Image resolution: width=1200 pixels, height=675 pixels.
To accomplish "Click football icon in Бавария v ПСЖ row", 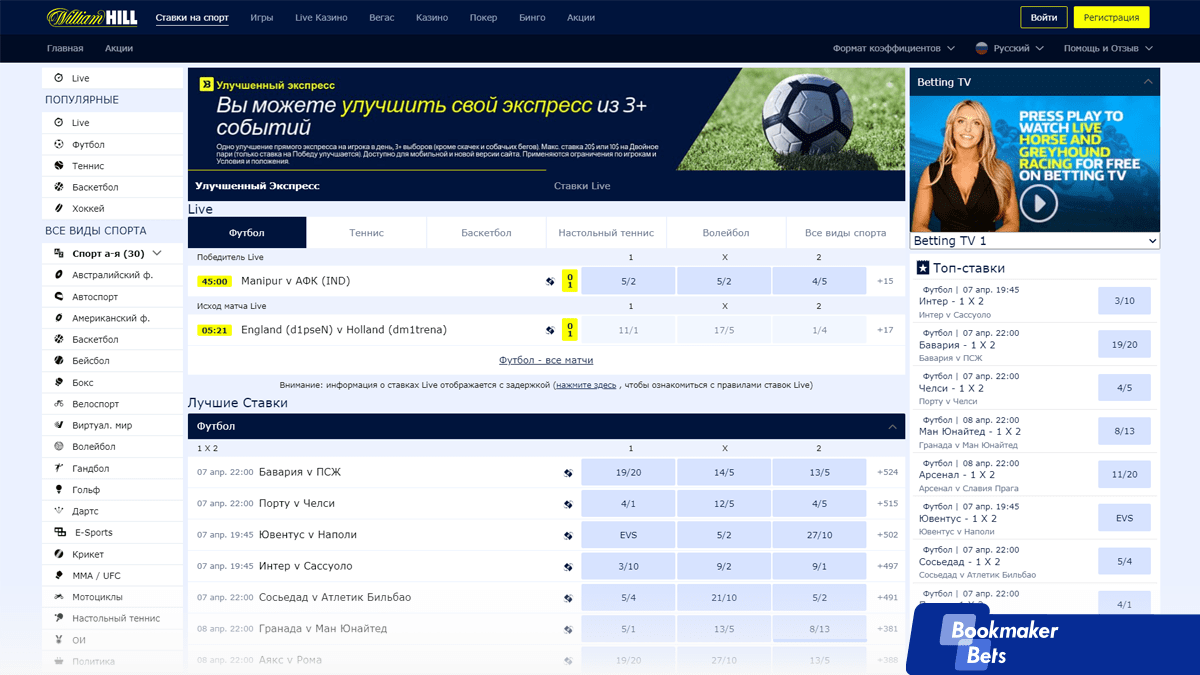I will (568, 472).
